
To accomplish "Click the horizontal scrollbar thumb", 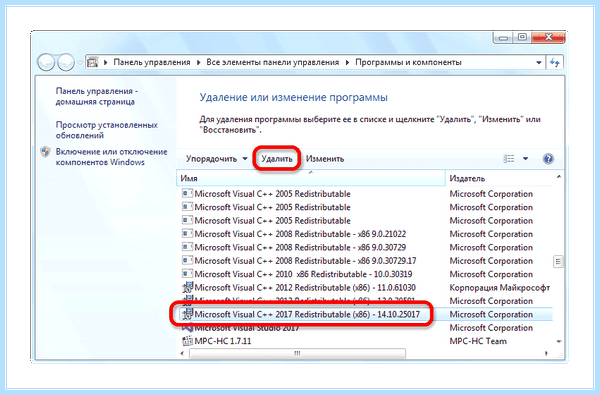I will click(297, 353).
